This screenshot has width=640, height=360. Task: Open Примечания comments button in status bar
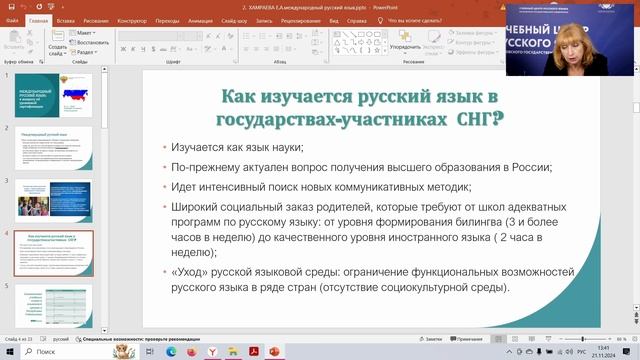pos(467,339)
